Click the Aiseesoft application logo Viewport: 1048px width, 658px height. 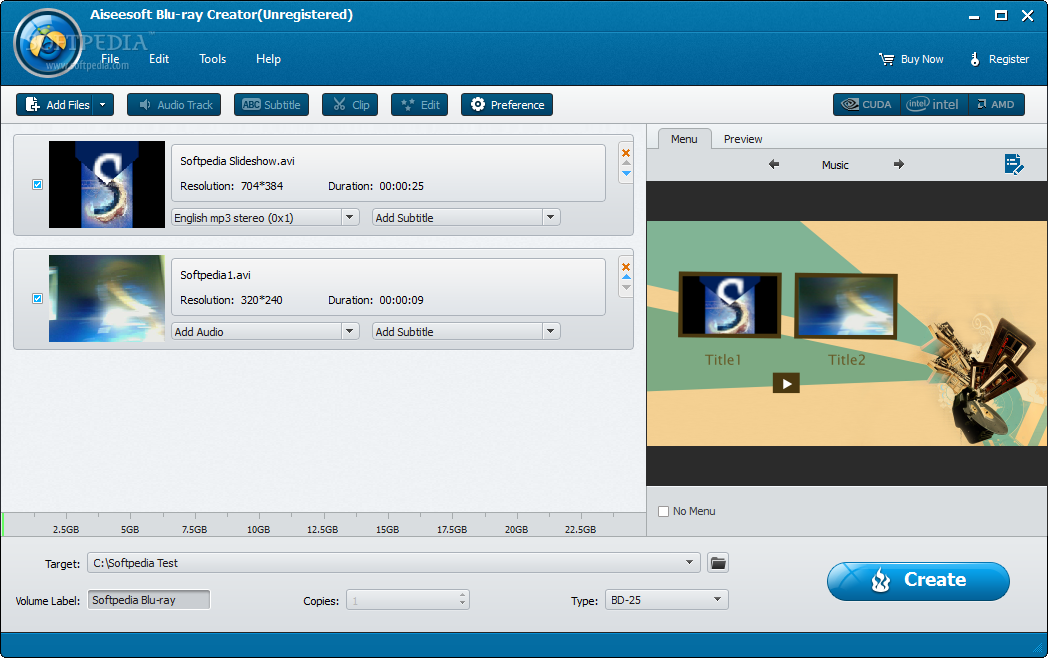point(48,43)
